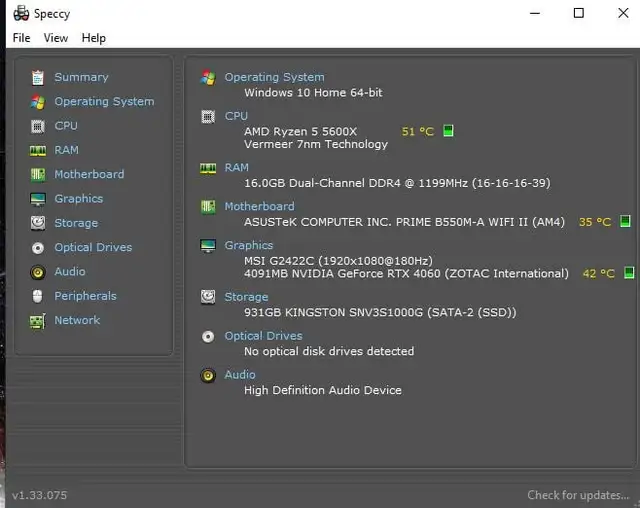The image size is (640, 508).
Task: Click the CPU chip icon in sidebar
Action: (38, 126)
